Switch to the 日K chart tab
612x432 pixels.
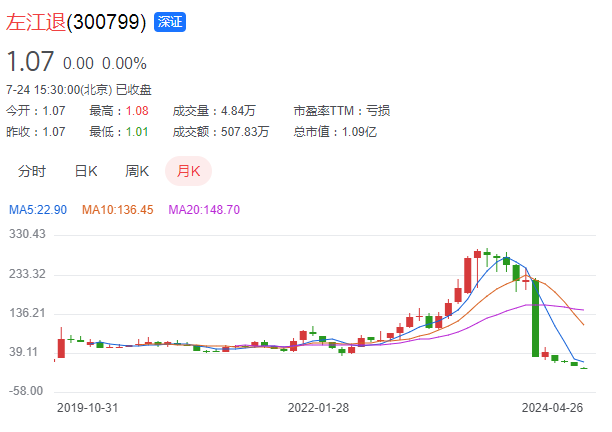click(x=86, y=171)
